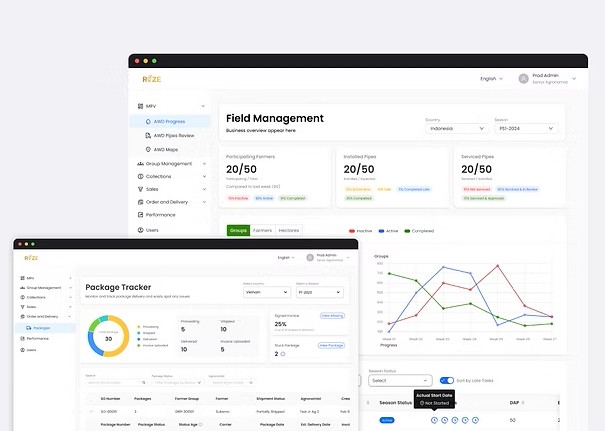Click the info icon next to Stuck Package count
This screenshot has width=605, height=431.
(283, 354)
